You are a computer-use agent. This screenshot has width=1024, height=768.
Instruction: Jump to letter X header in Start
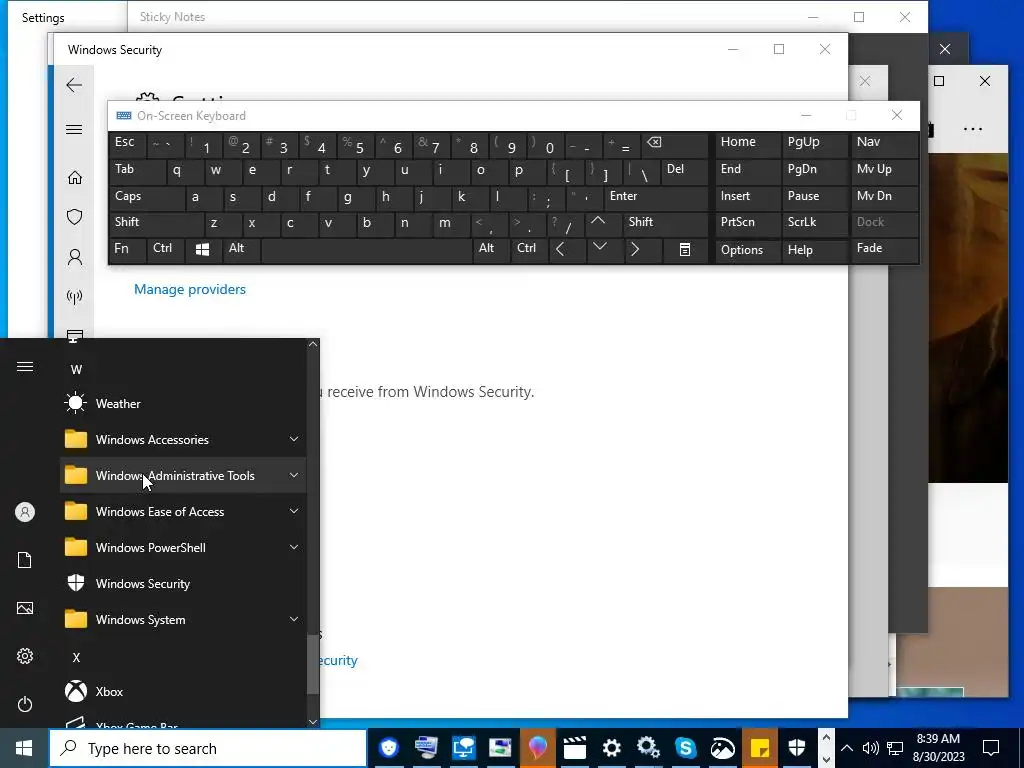[76, 658]
